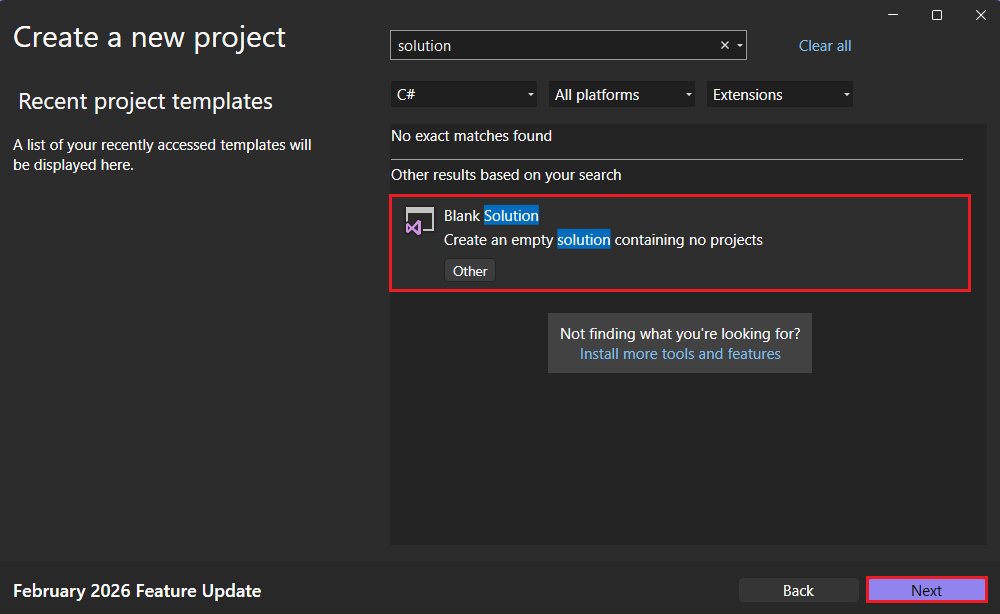This screenshot has width=1000, height=614.
Task: Click the maximize window icon
Action: [936, 15]
